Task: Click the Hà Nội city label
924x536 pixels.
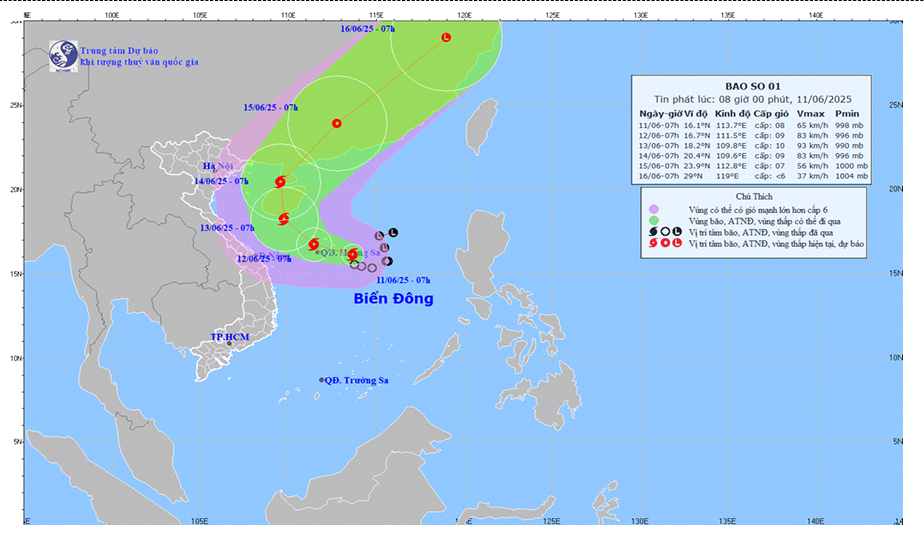Action: click(216, 166)
